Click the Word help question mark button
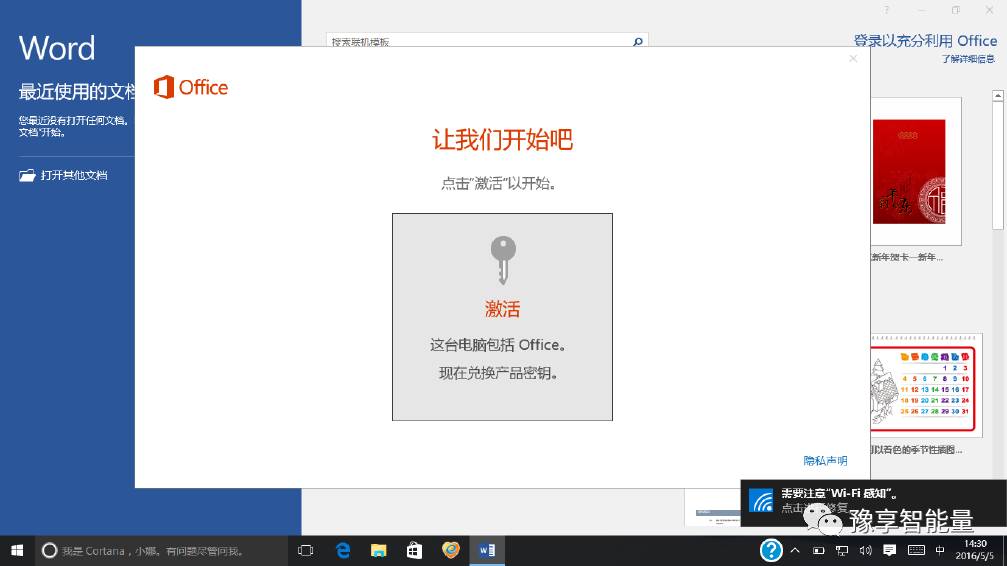The width and height of the screenshot is (1007, 566). [886, 10]
